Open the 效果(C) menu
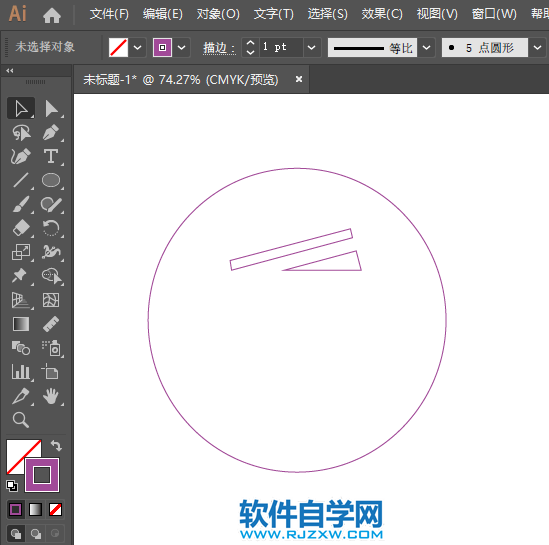 [x=382, y=14]
